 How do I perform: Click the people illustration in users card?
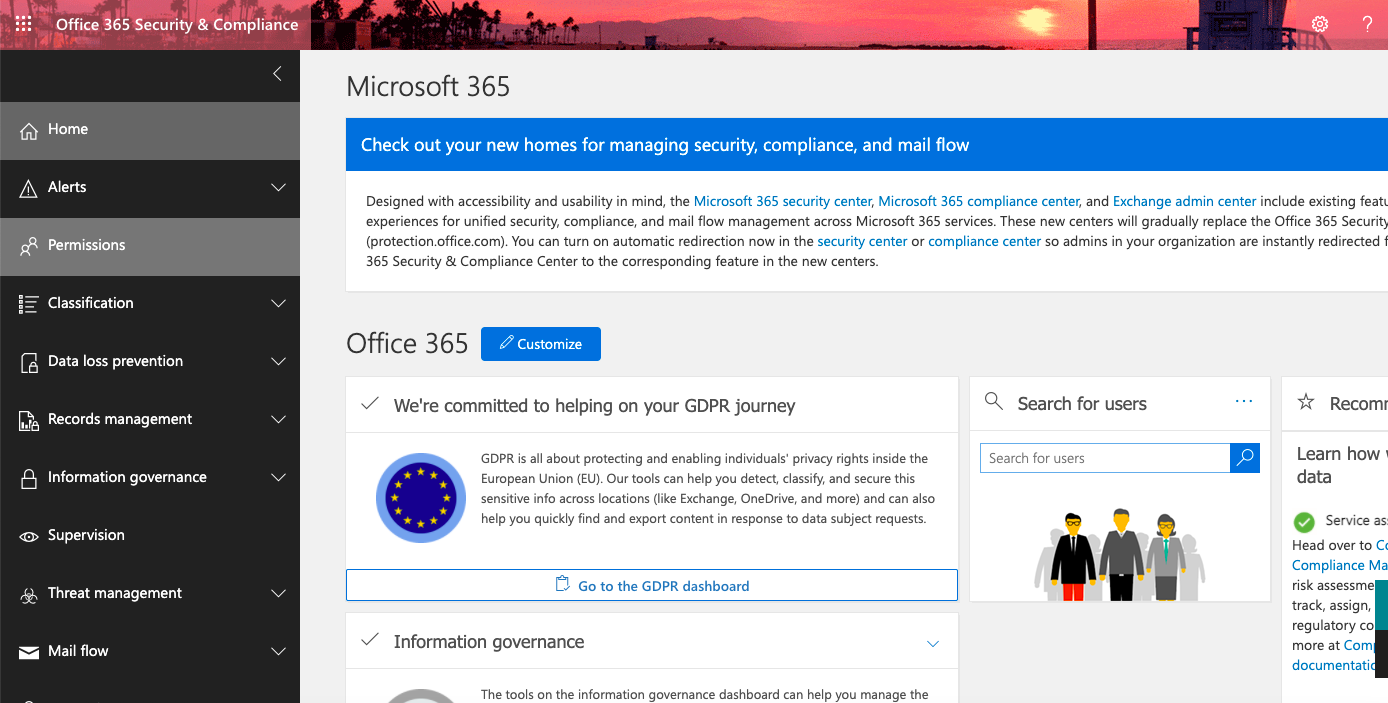tap(1119, 552)
